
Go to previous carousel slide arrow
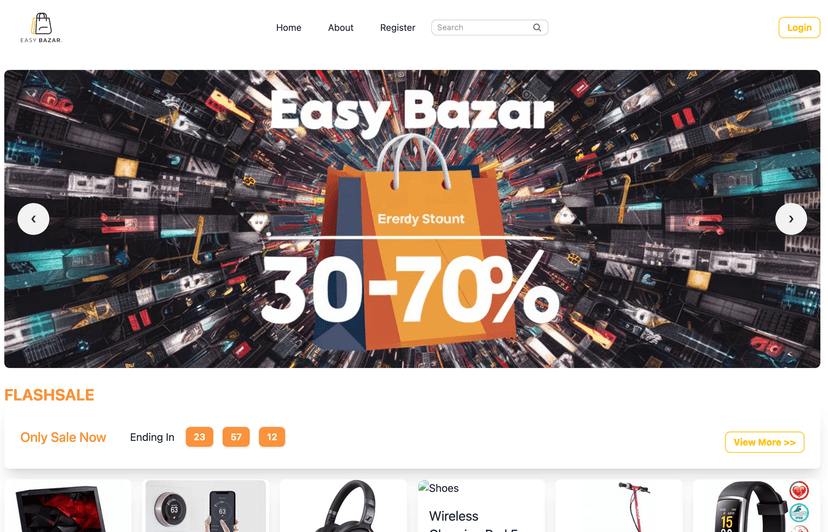pyautogui.click(x=33, y=219)
